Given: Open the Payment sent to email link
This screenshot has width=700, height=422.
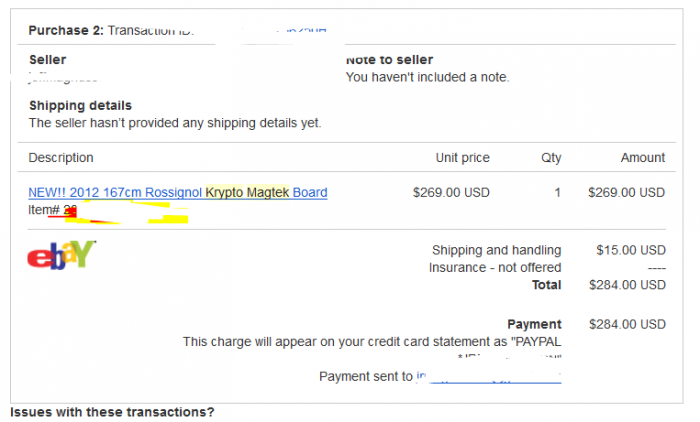Looking at the screenshot, I should point(488,377).
